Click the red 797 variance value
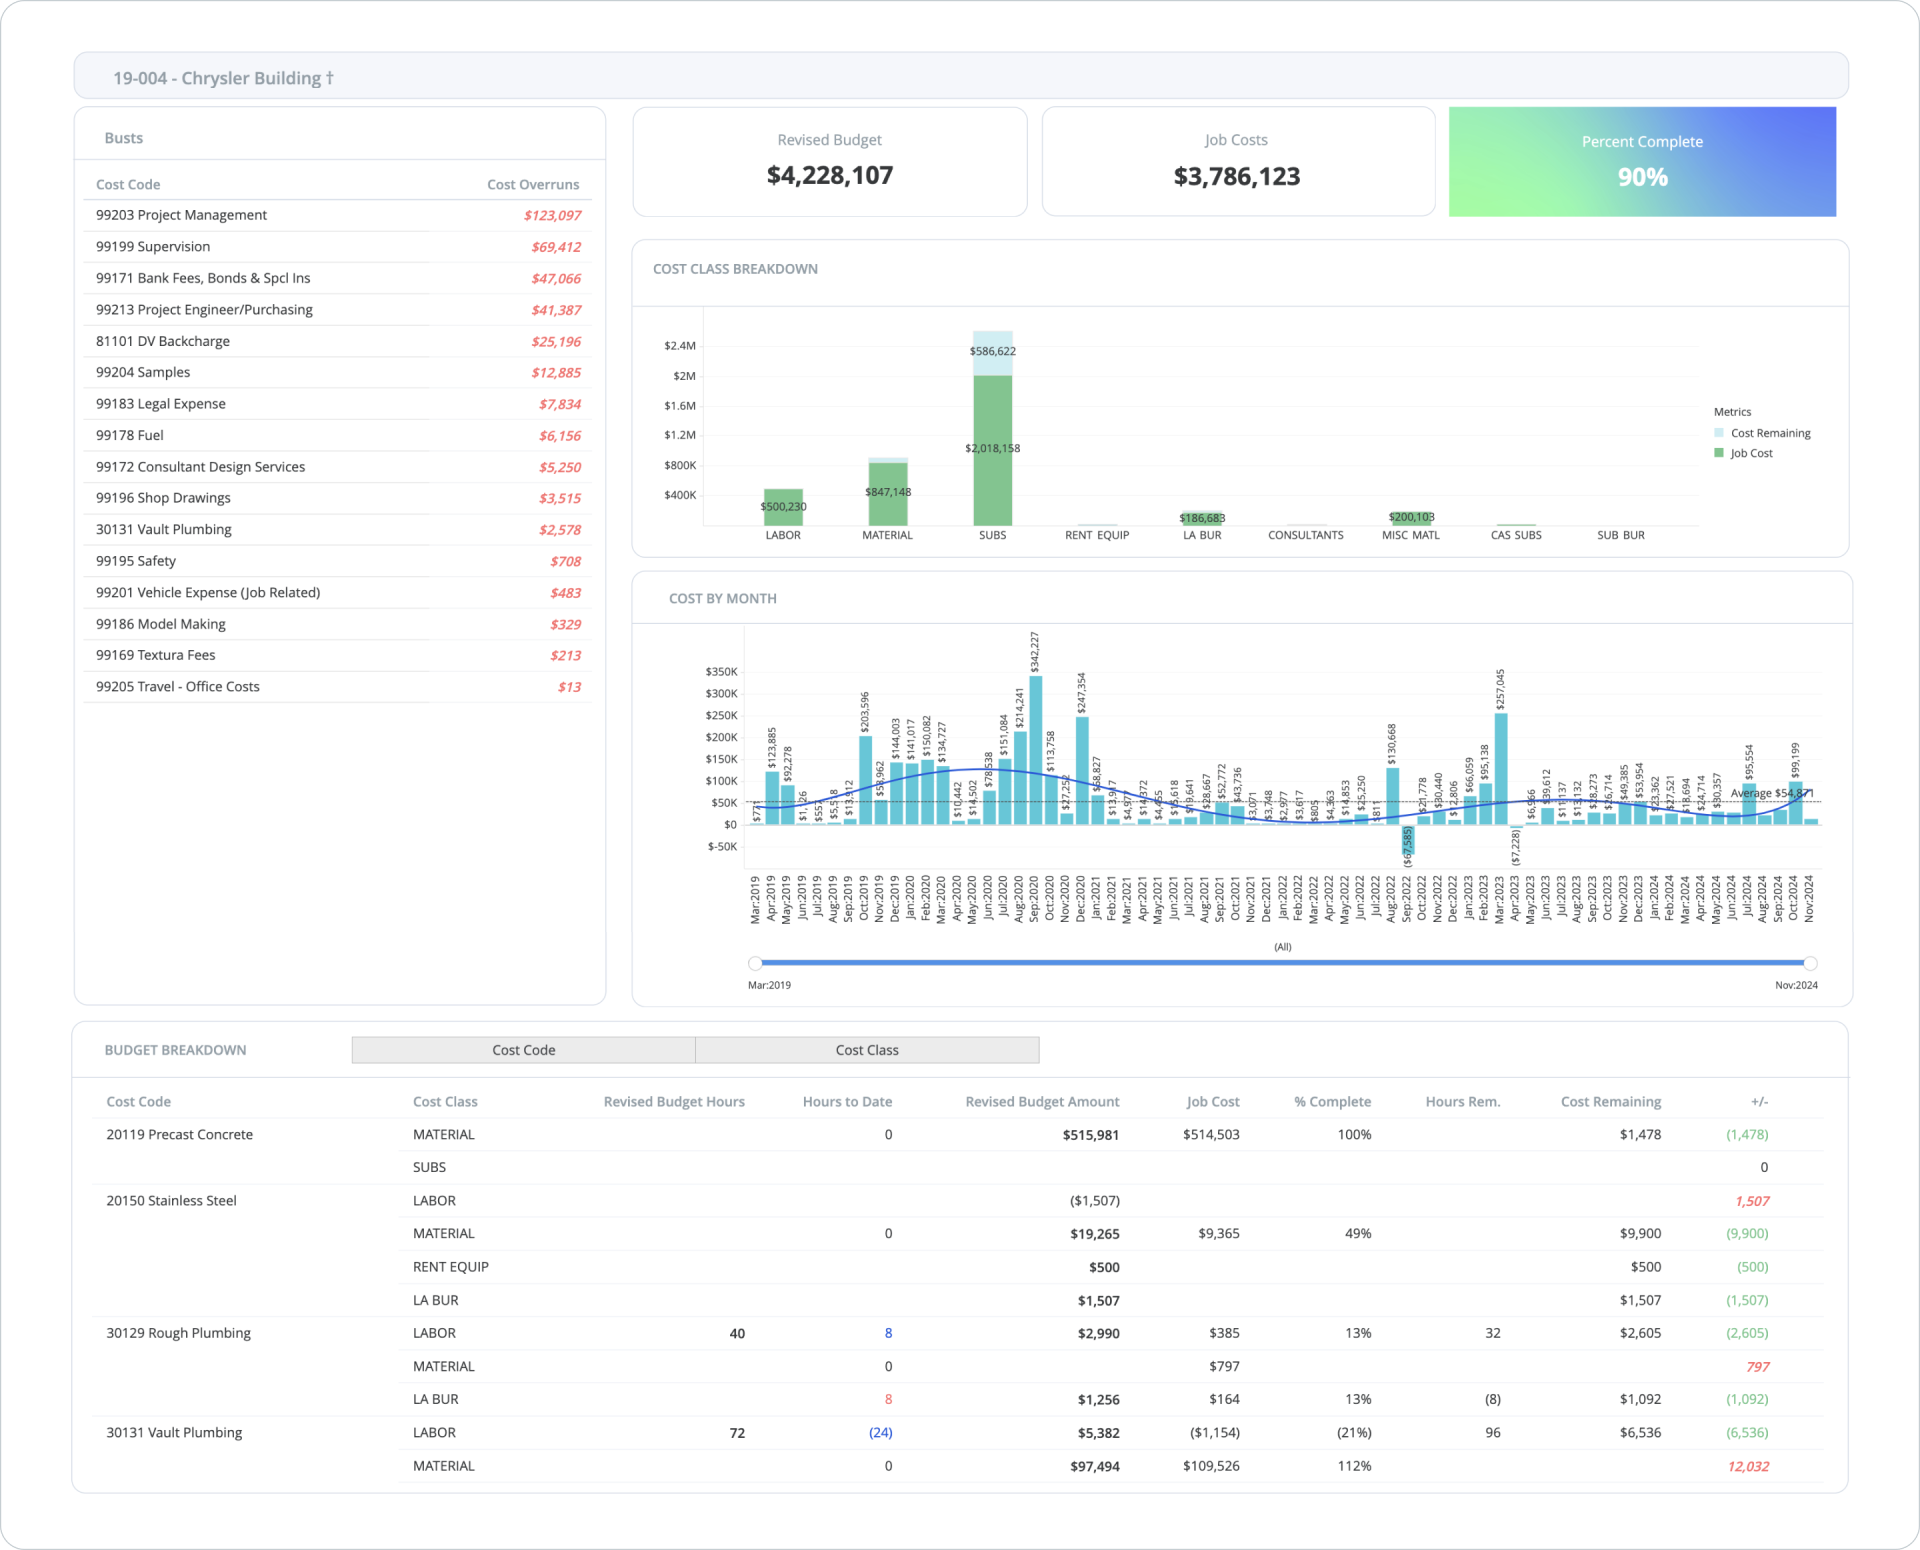The width and height of the screenshot is (1920, 1550). point(1758,1366)
